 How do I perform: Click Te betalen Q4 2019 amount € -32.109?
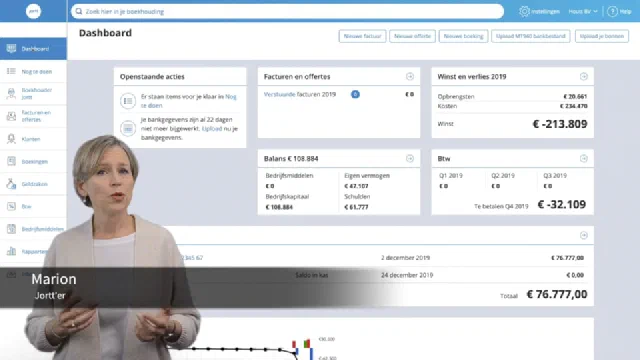562,204
